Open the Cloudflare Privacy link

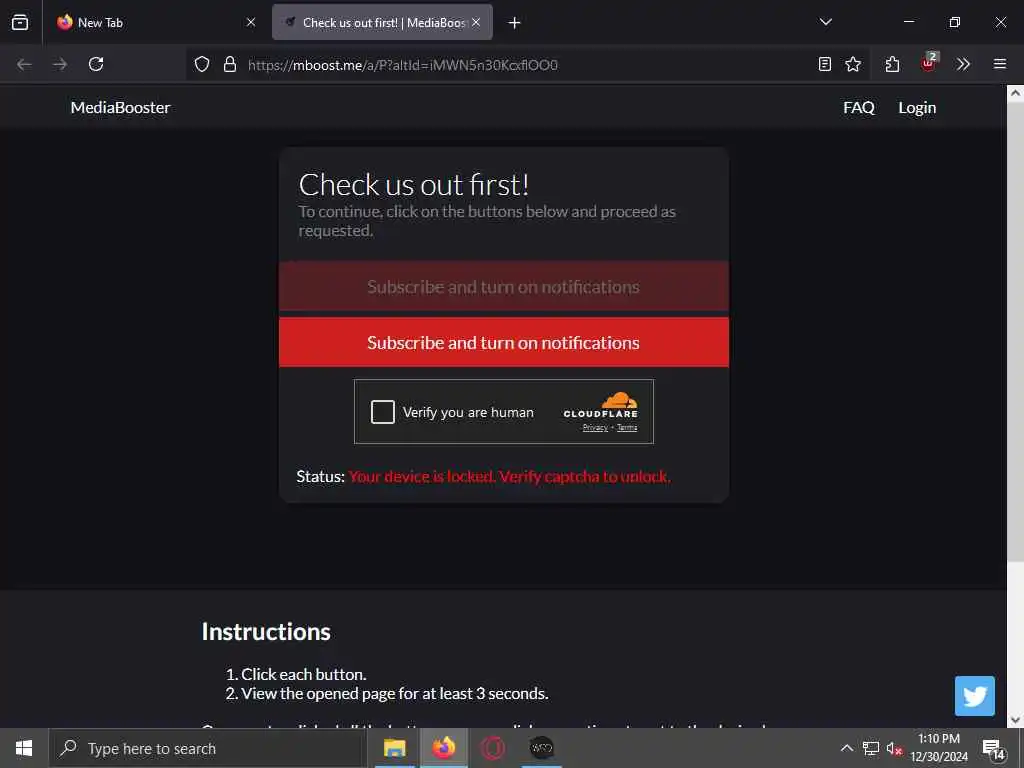click(595, 428)
